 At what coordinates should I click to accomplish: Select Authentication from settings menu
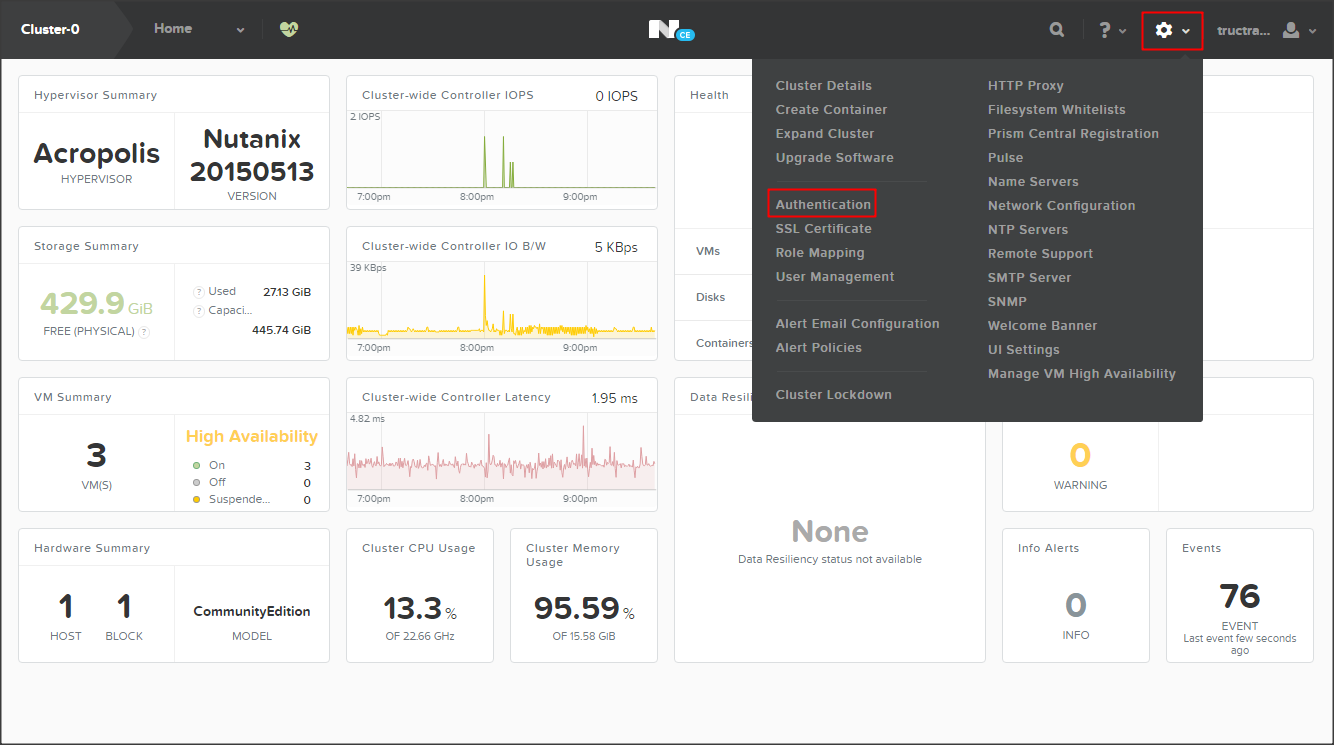click(x=823, y=205)
